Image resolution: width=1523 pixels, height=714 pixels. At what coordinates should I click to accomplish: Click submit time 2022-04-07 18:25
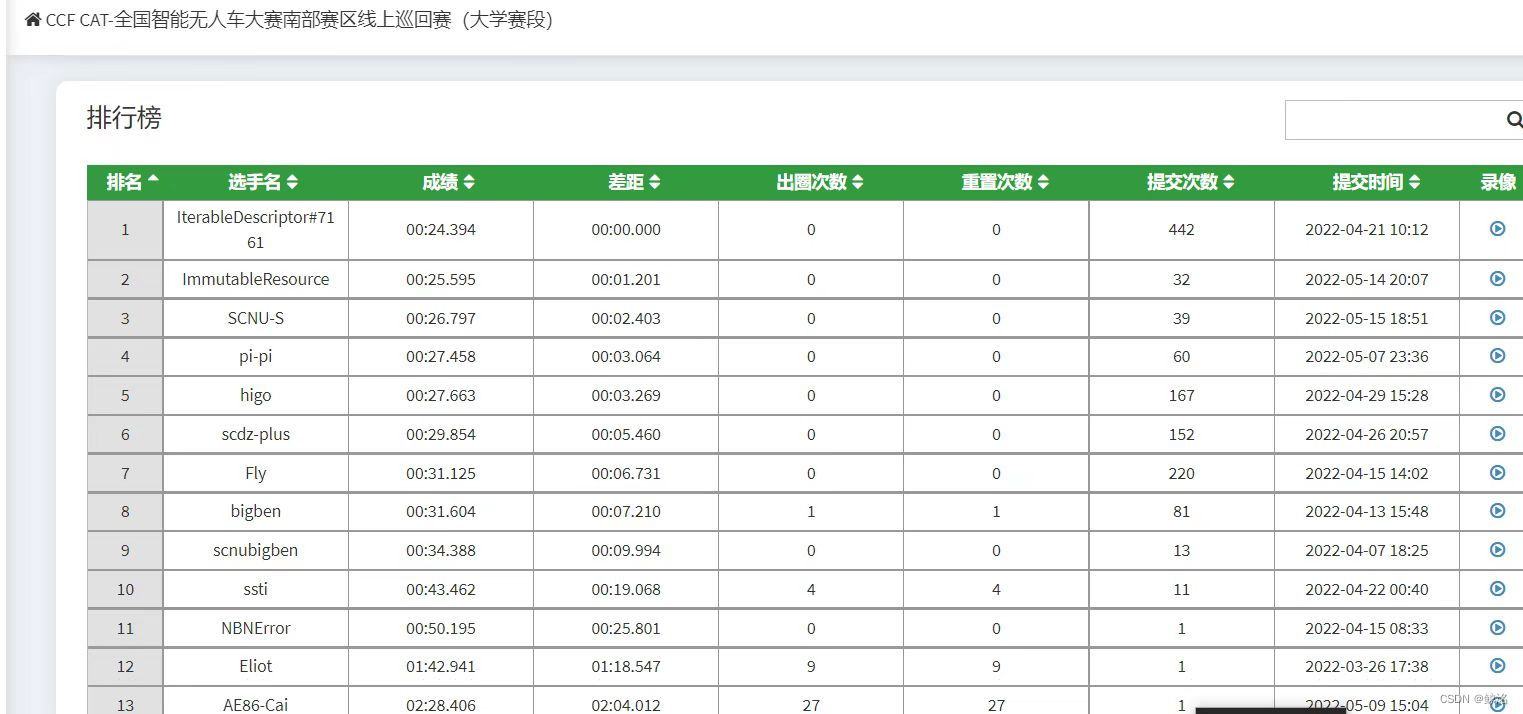click(x=1367, y=550)
